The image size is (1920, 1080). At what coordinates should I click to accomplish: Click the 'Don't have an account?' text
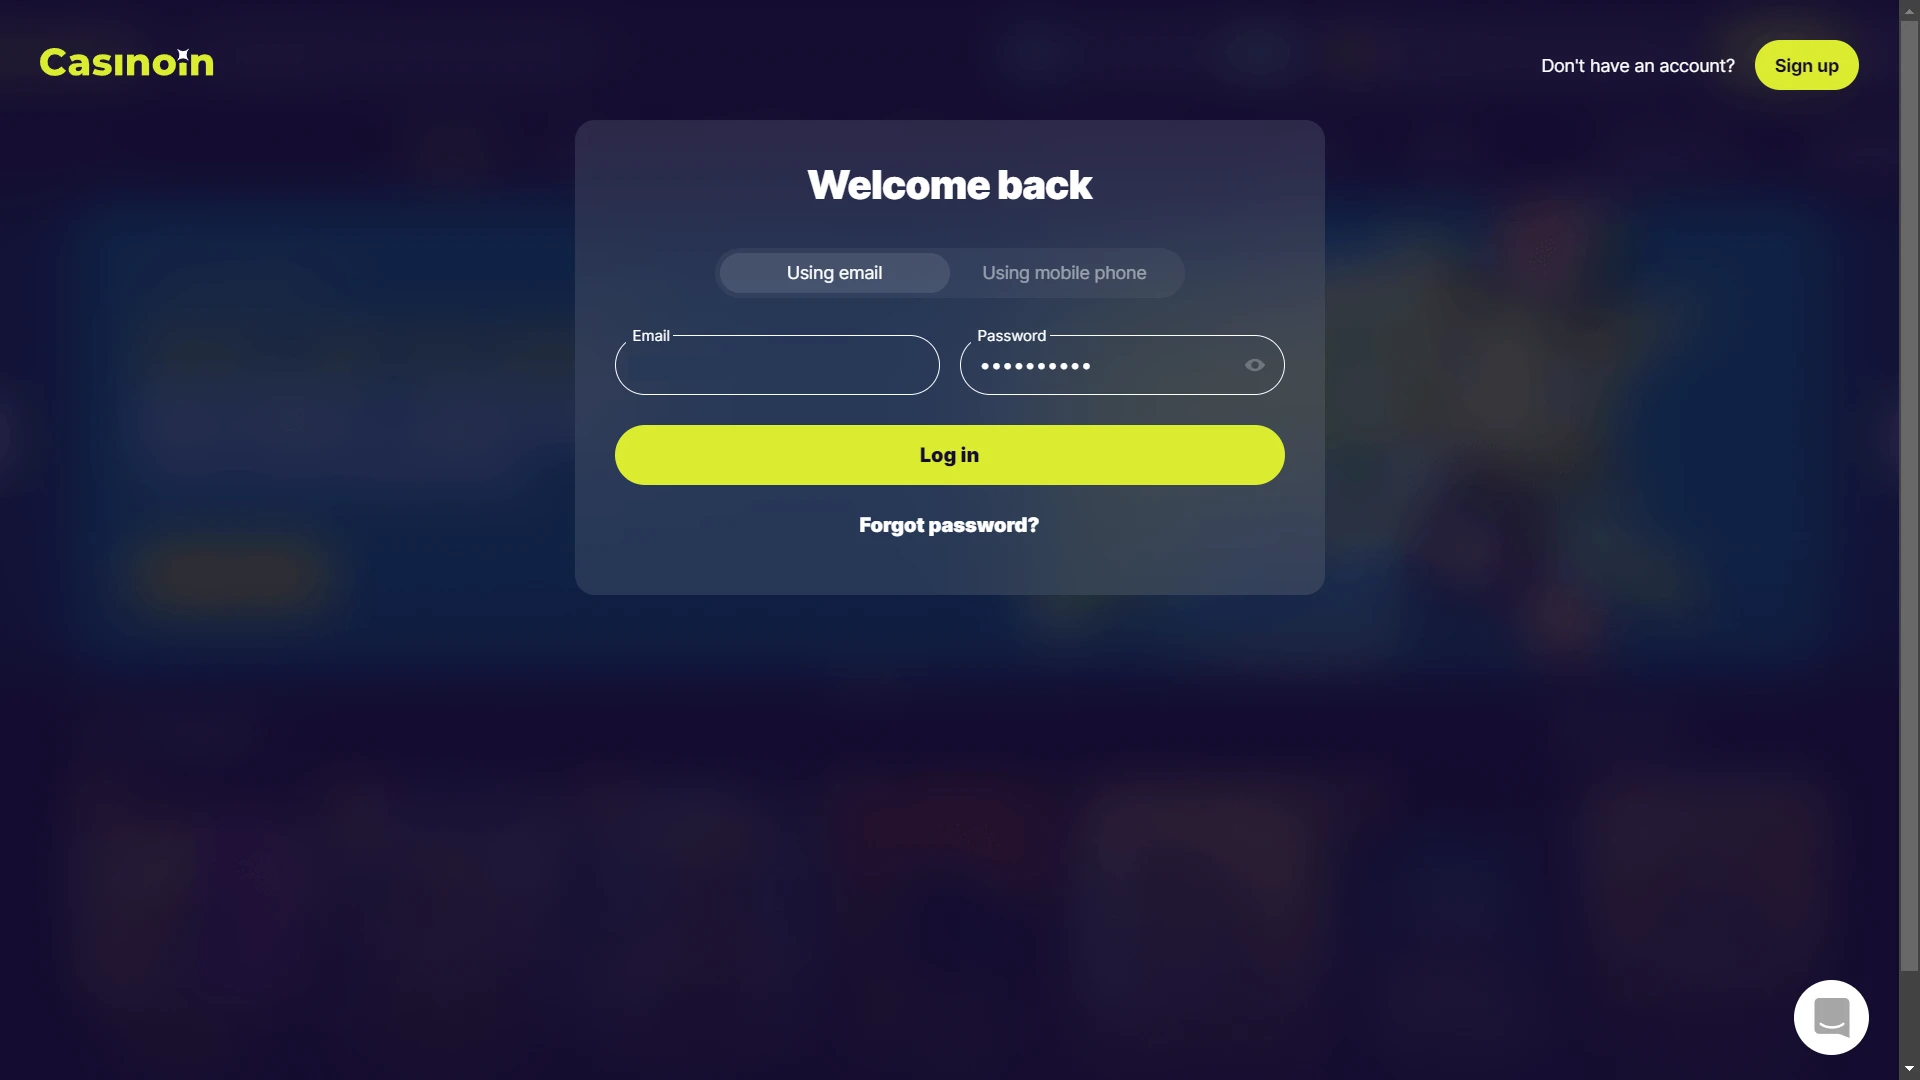click(x=1638, y=63)
